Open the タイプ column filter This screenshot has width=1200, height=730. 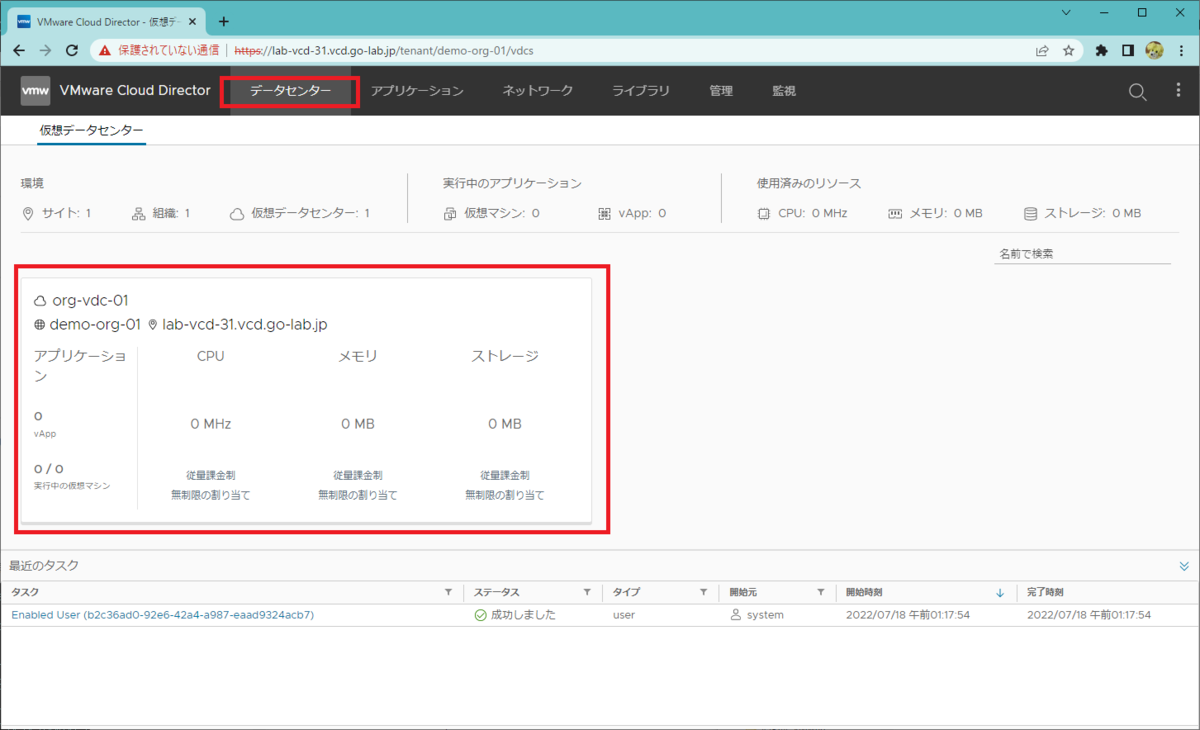[704, 592]
